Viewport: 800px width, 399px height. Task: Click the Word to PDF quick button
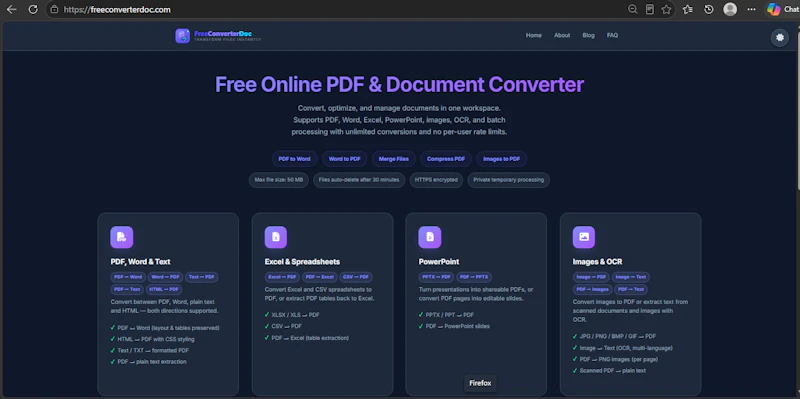point(344,159)
